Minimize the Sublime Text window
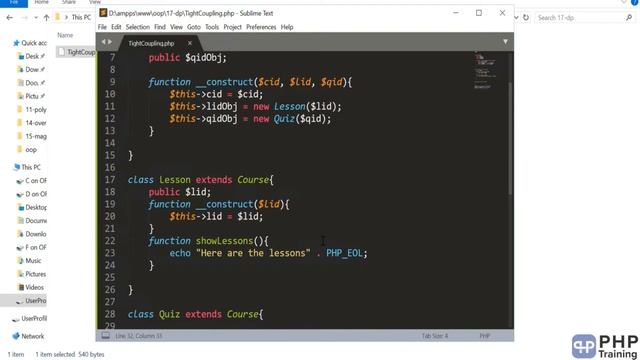This screenshot has height=360, width=640. [456, 13]
